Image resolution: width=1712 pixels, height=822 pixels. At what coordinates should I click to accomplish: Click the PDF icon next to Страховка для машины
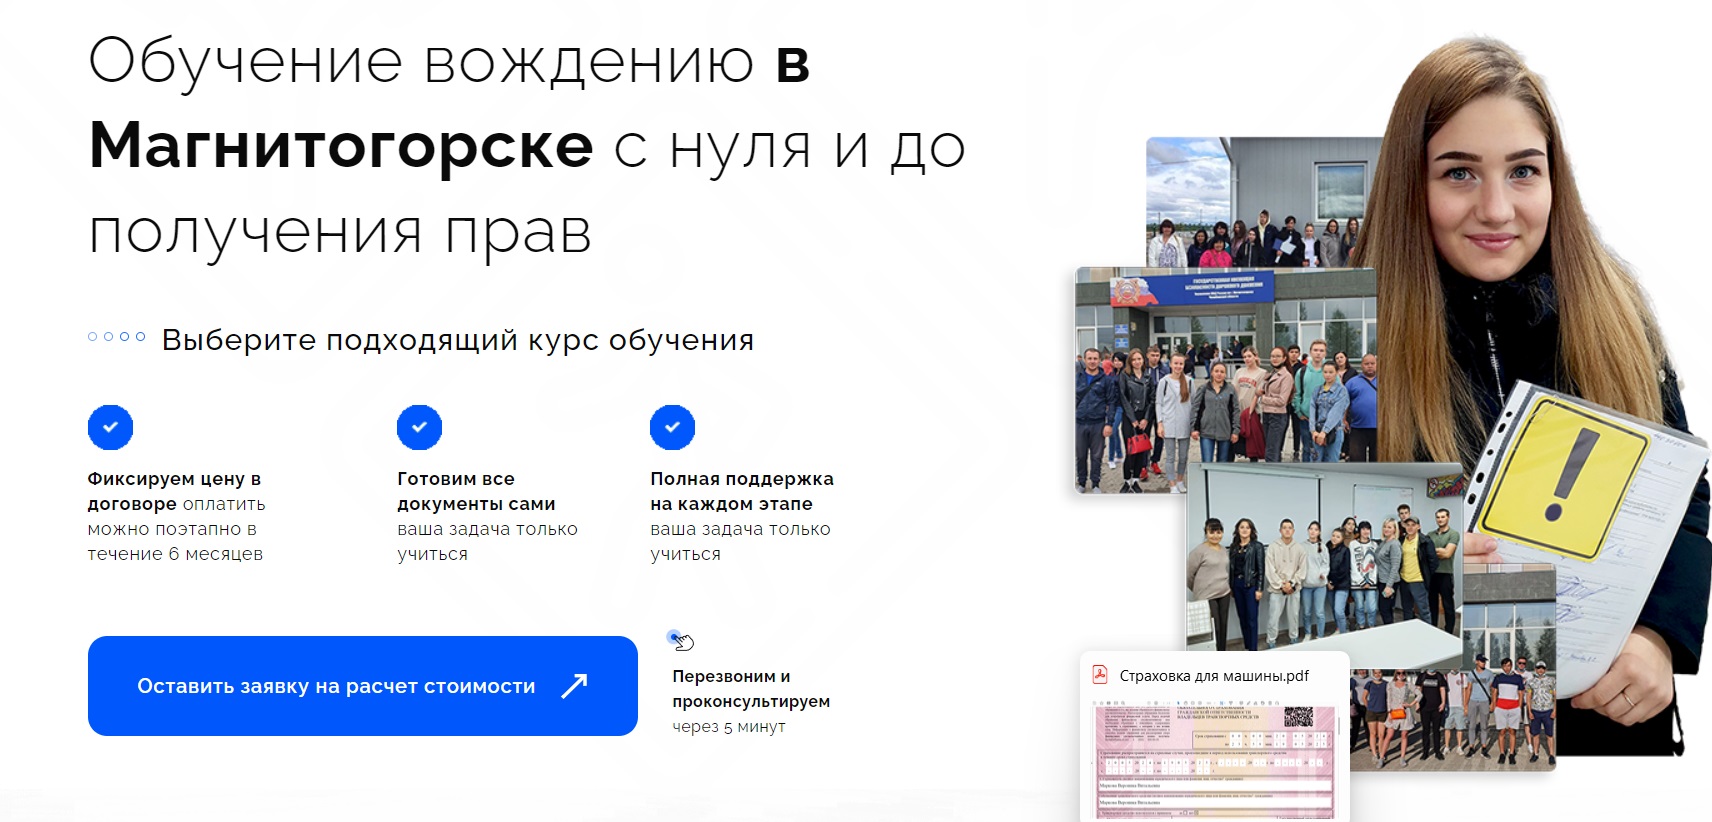[1100, 675]
